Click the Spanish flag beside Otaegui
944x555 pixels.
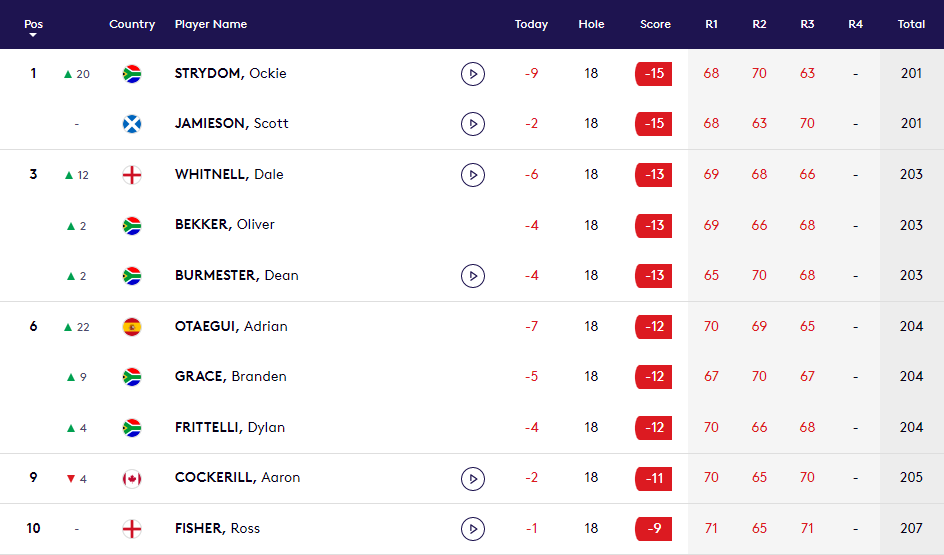tap(132, 327)
